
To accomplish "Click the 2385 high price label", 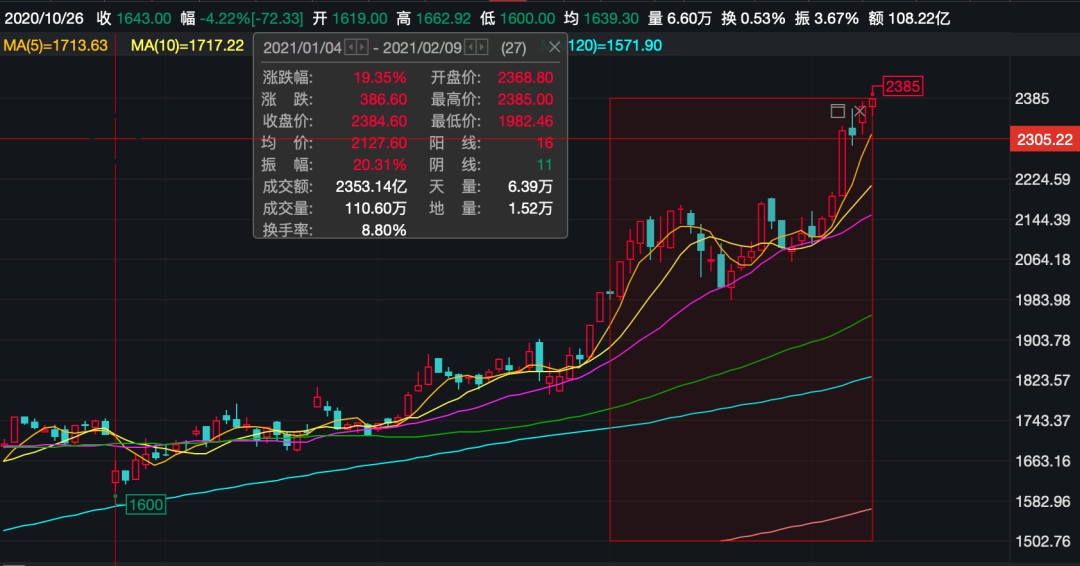I will tap(902, 86).
